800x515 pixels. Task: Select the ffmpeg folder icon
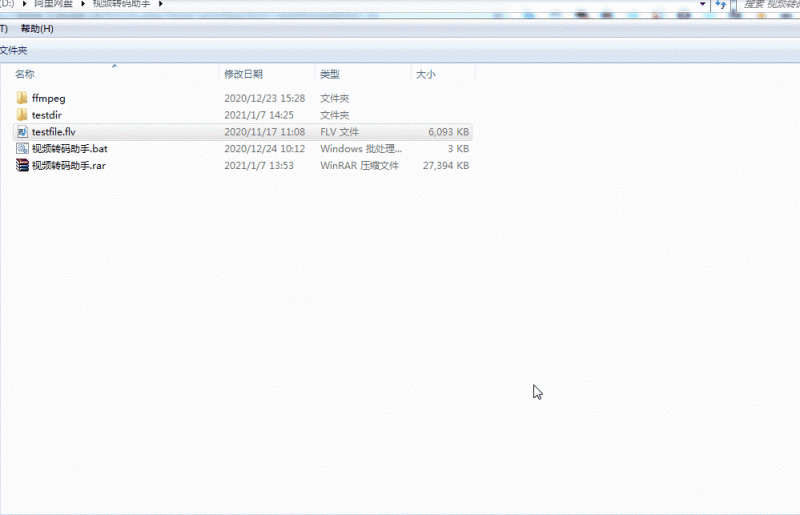coord(23,98)
